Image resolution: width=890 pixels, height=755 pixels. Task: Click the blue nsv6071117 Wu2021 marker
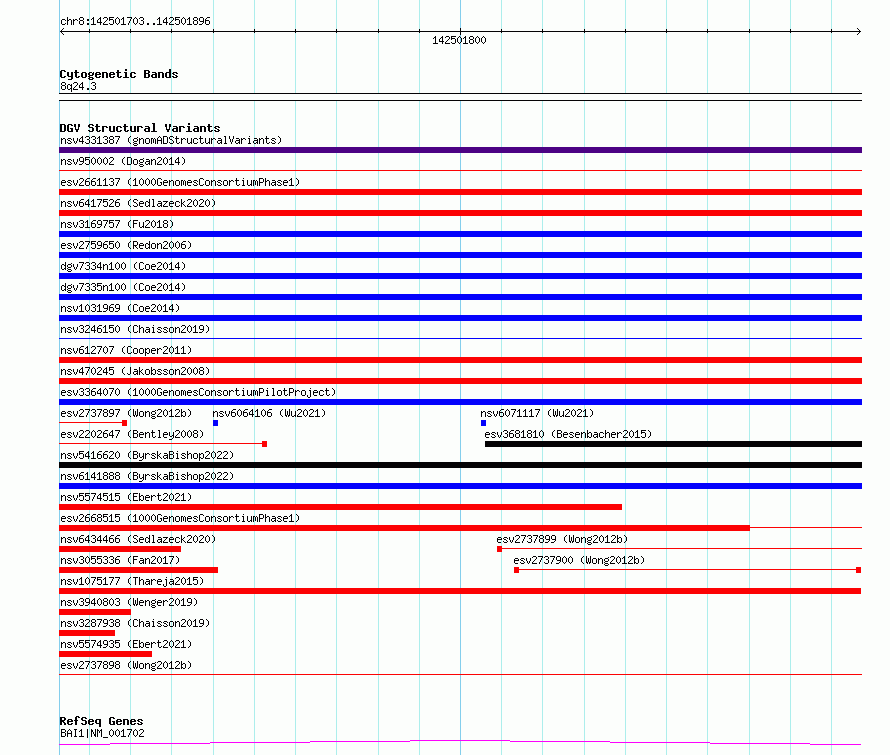[x=484, y=423]
